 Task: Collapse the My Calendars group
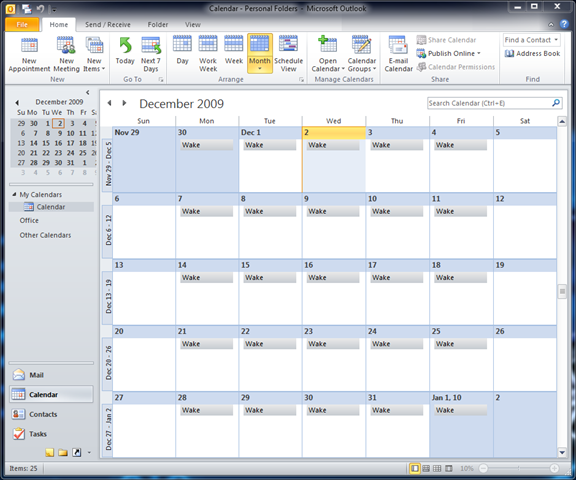point(14,194)
